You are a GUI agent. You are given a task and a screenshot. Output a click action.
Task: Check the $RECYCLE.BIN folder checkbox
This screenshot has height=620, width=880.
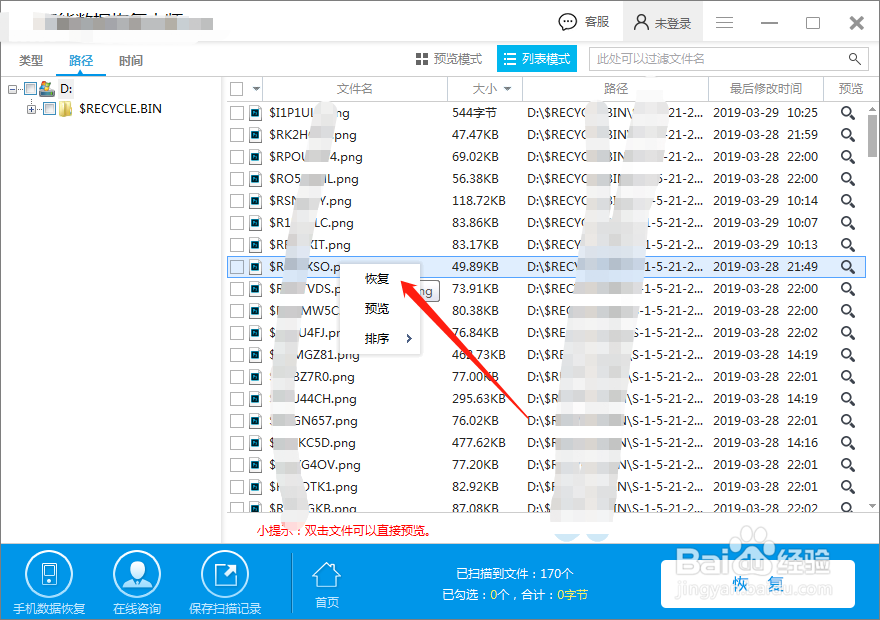tap(49, 108)
